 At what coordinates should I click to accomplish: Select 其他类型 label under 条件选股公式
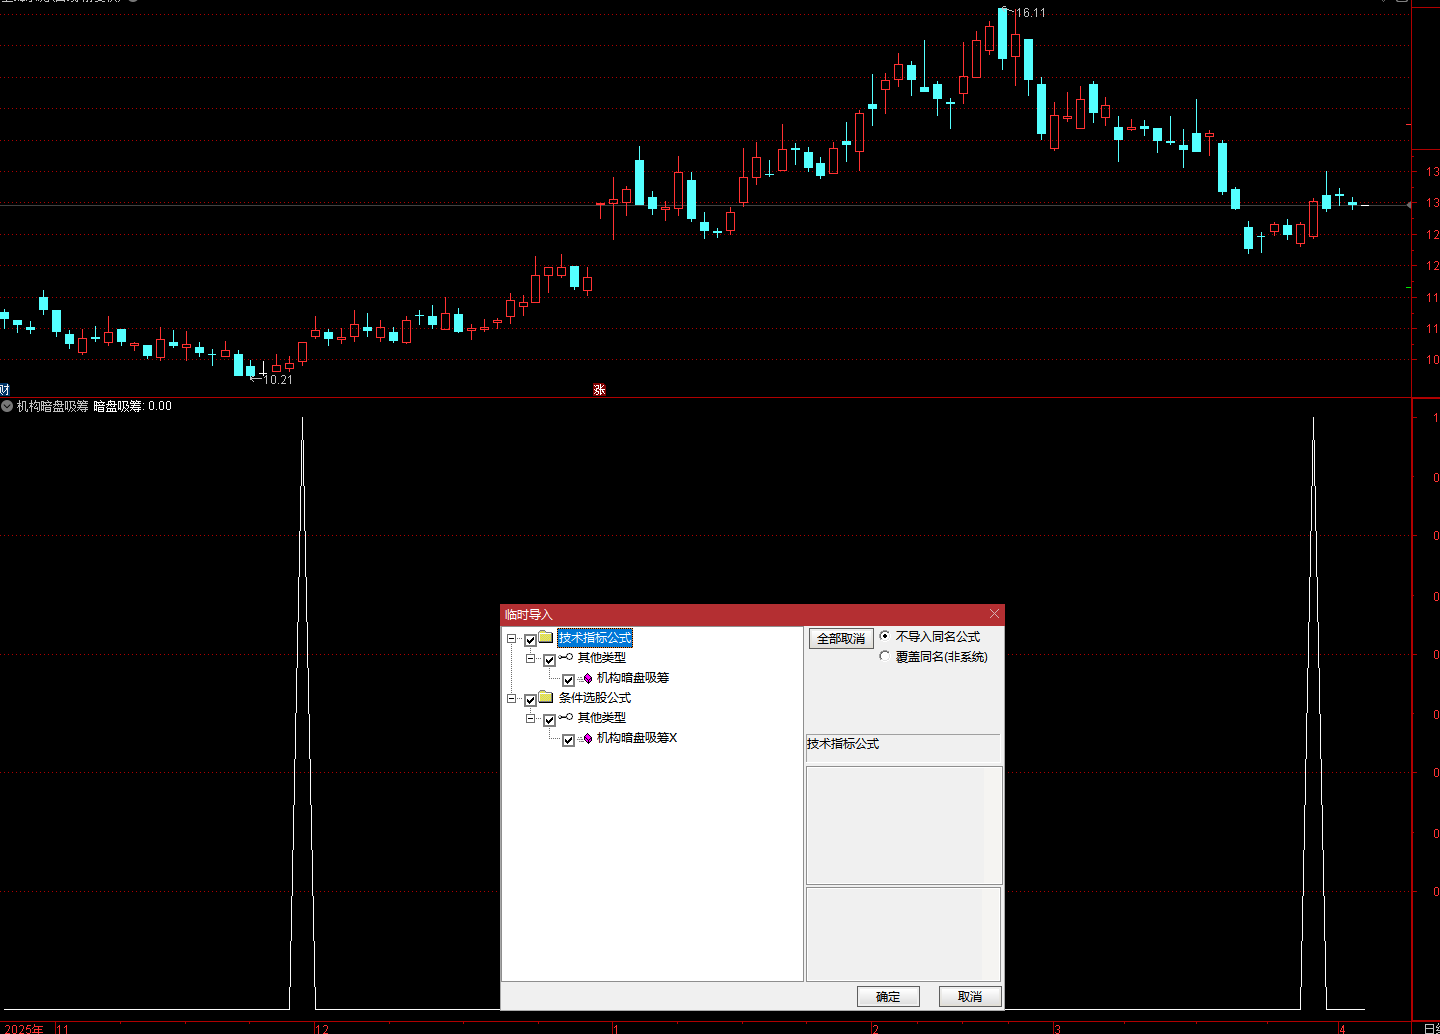pos(602,718)
